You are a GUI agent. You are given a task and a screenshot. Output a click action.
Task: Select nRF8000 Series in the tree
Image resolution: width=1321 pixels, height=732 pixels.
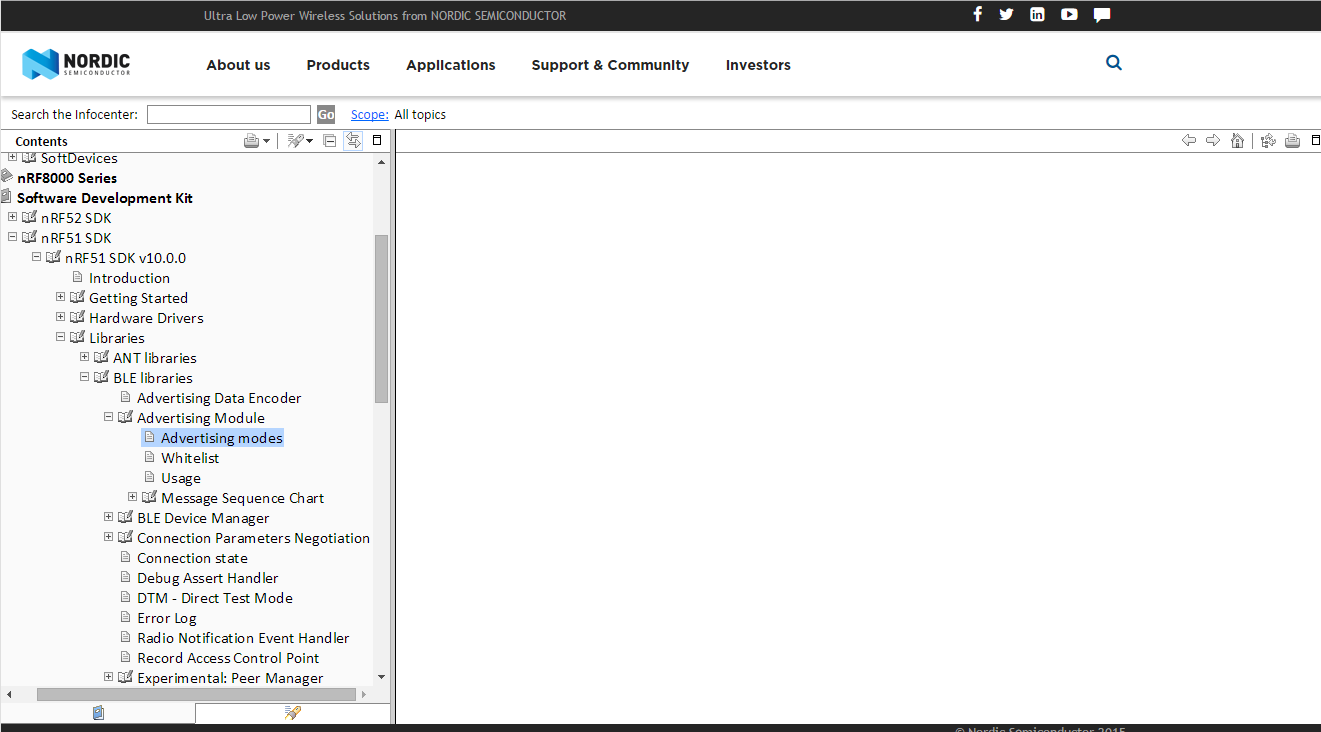67,178
